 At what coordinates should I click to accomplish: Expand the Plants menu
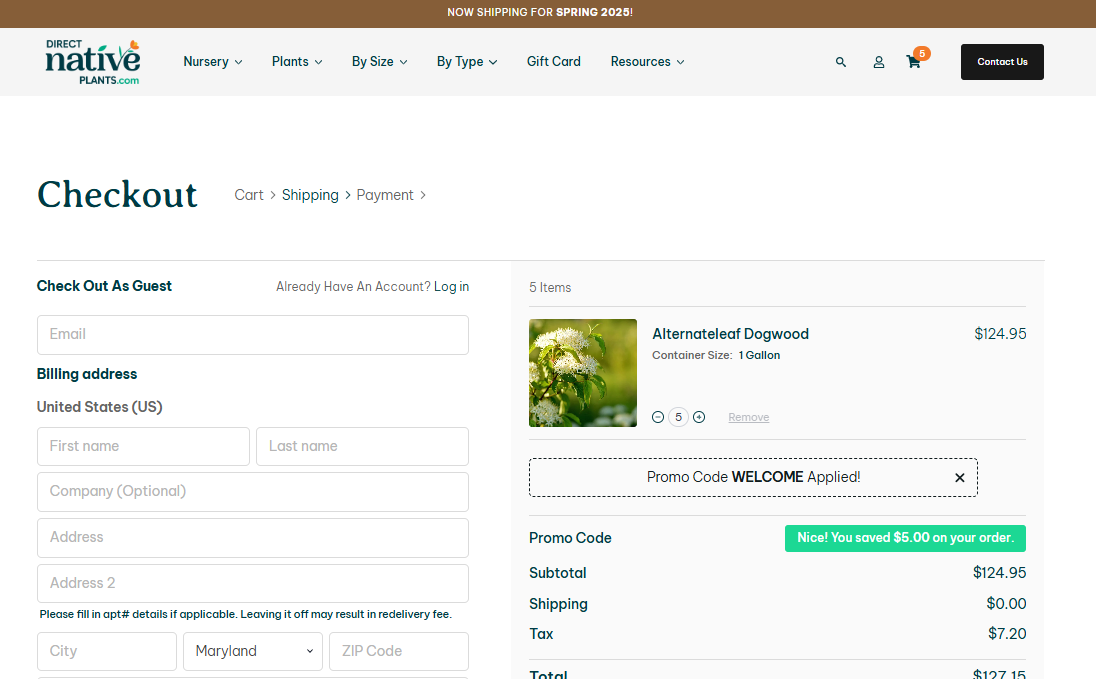(x=296, y=61)
